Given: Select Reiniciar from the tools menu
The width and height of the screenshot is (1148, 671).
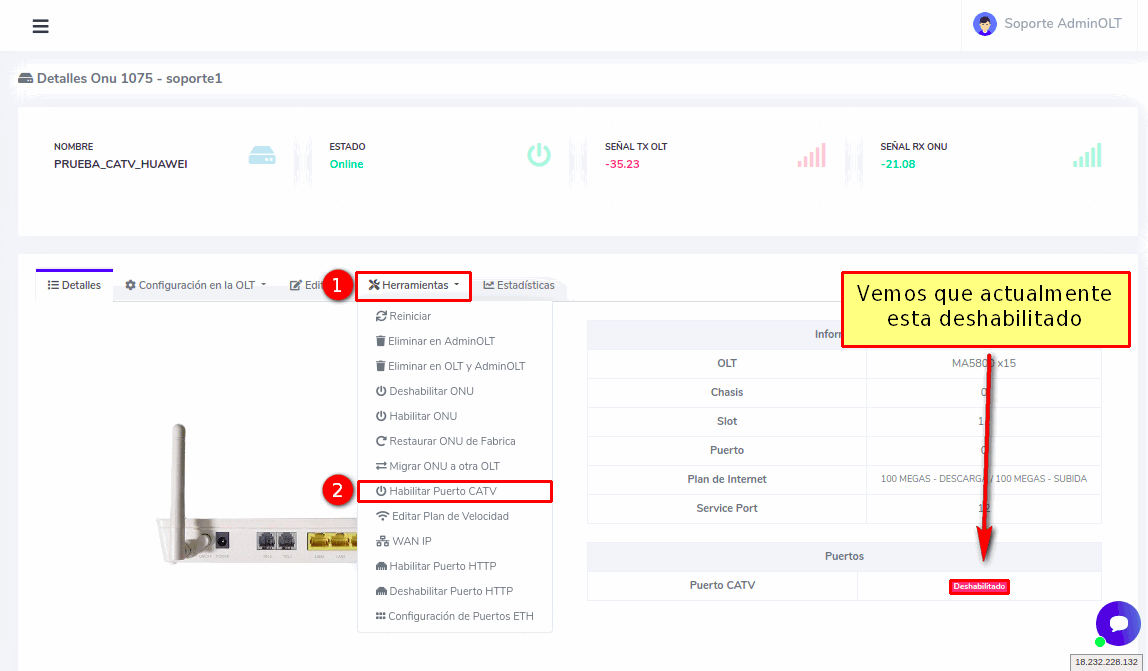Looking at the screenshot, I should tap(403, 316).
